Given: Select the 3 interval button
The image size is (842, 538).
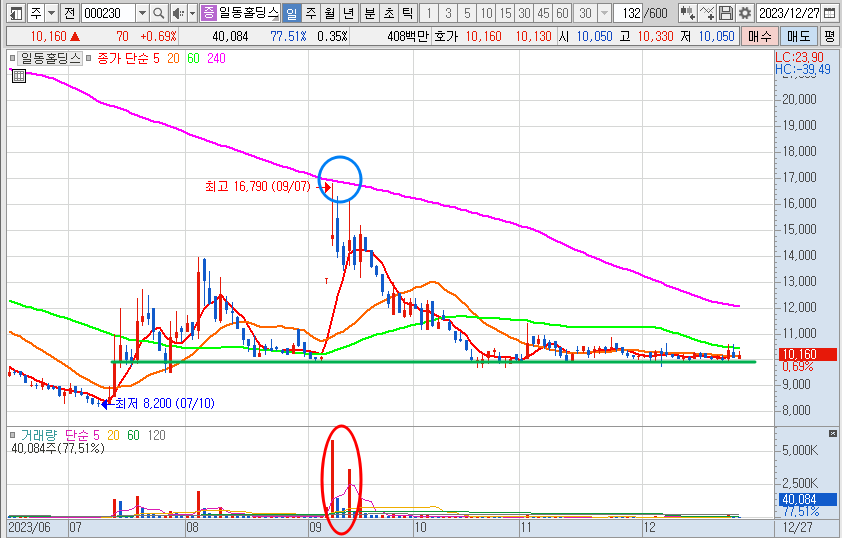Looking at the screenshot, I should (x=448, y=13).
